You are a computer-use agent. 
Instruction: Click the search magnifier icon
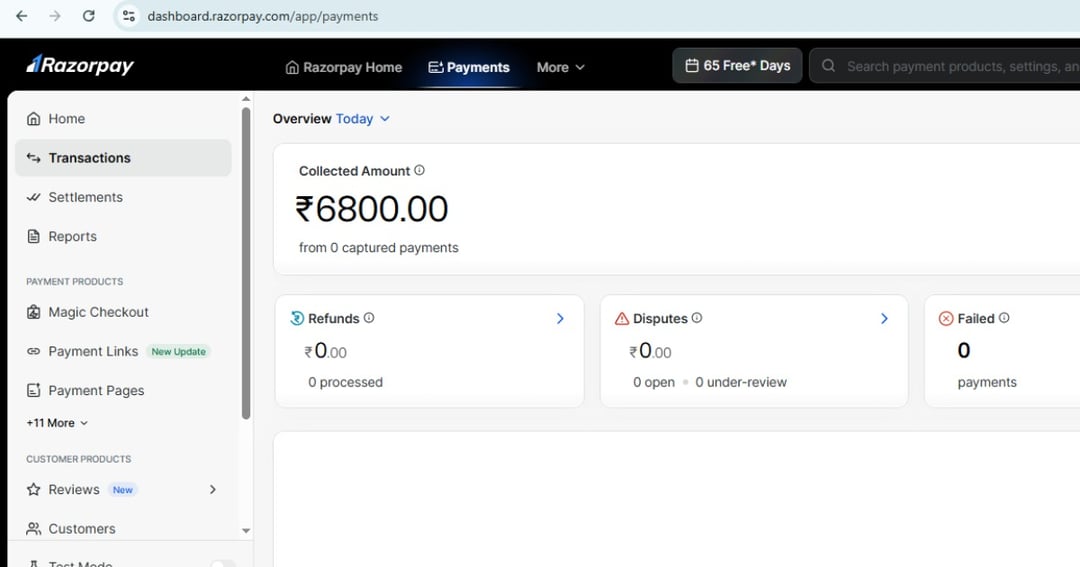(x=829, y=65)
